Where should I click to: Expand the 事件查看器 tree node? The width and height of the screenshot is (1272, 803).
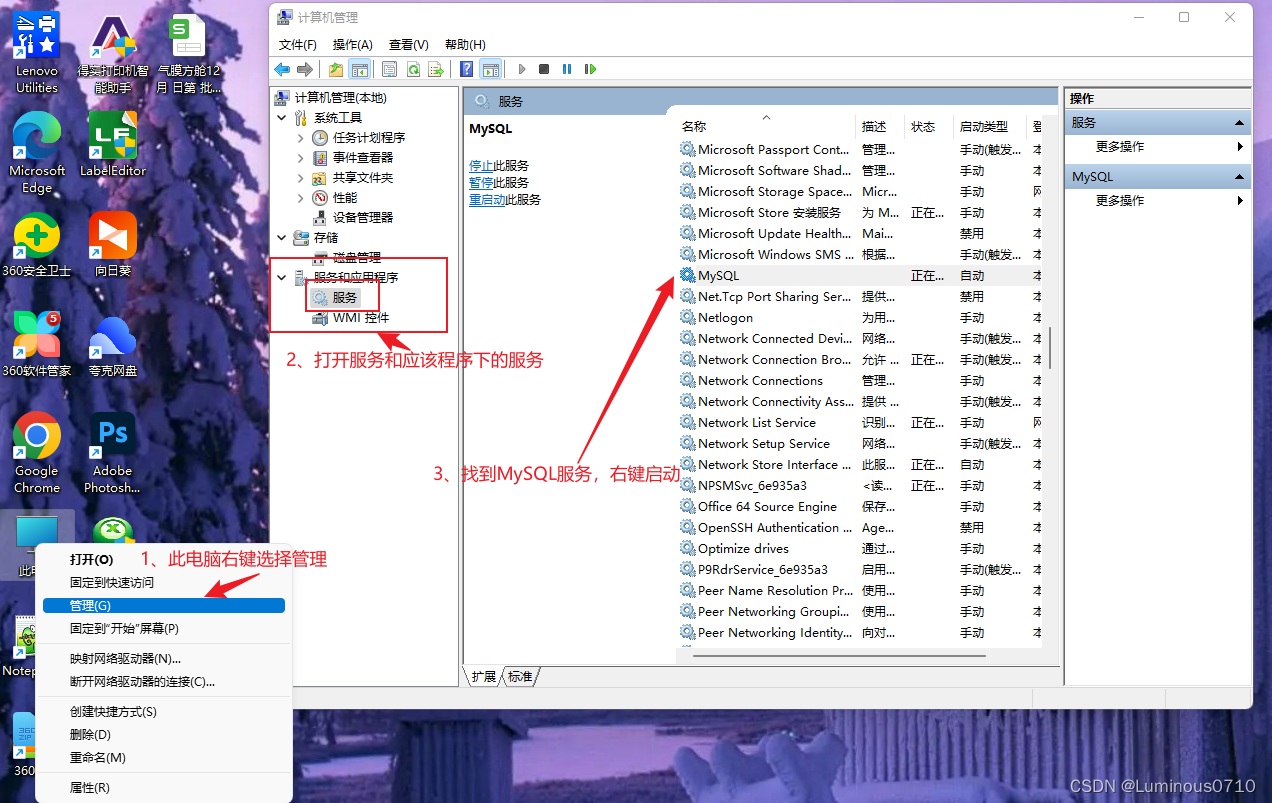(x=301, y=157)
